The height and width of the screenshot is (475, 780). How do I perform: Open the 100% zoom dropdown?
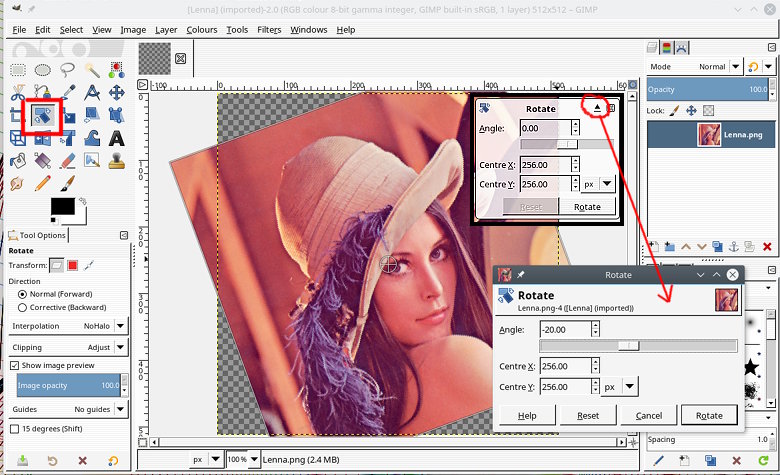tap(254, 459)
